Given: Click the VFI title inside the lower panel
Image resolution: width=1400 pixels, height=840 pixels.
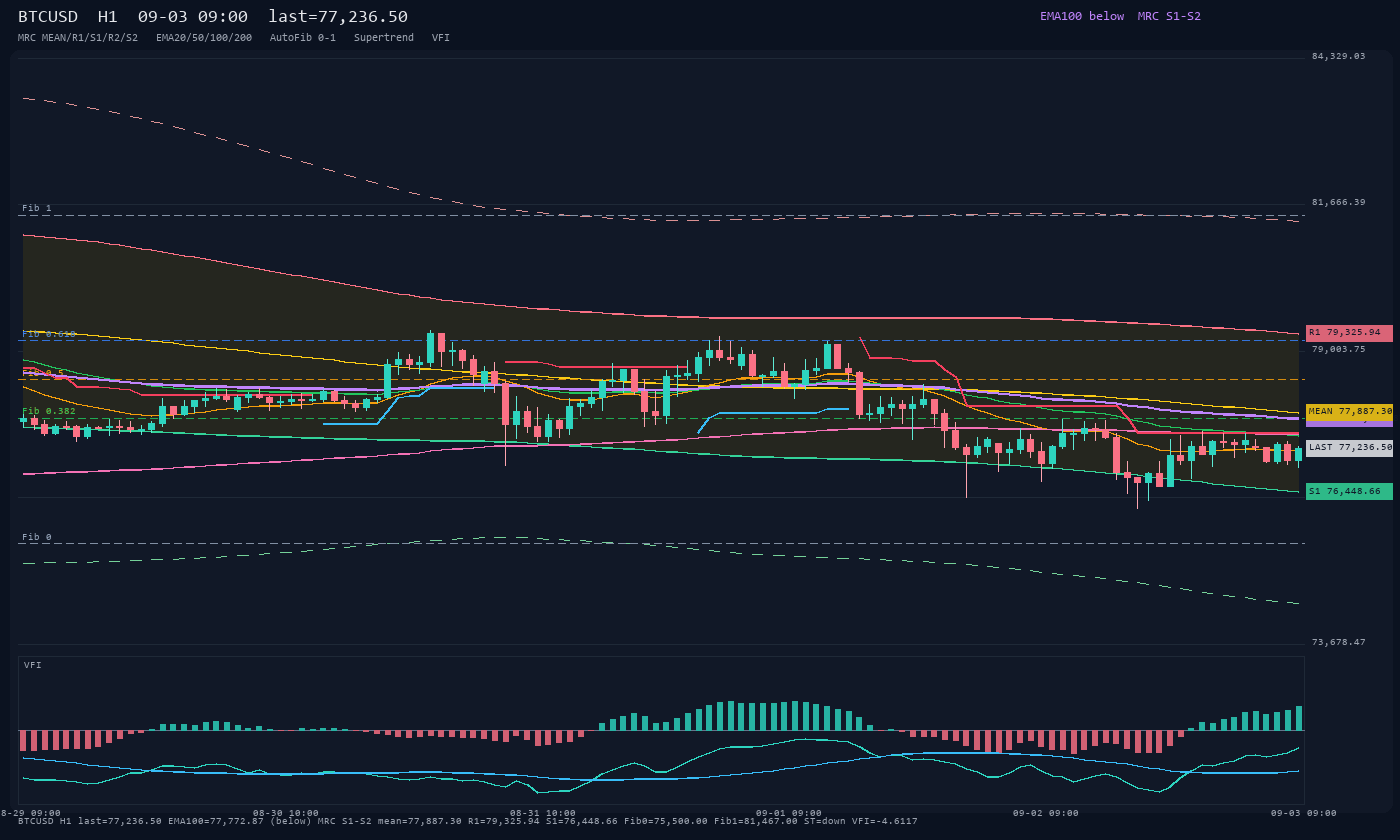Looking at the screenshot, I should coord(33,665).
